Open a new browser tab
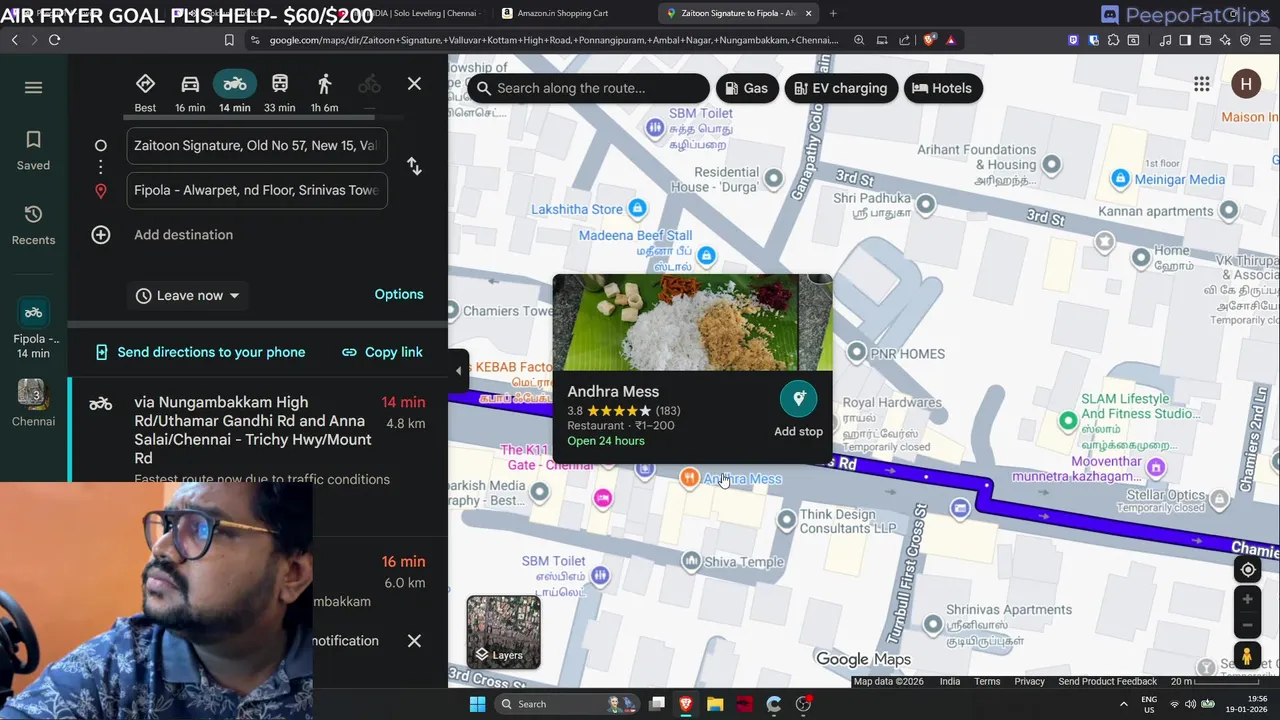This screenshot has width=1280, height=720. [833, 13]
